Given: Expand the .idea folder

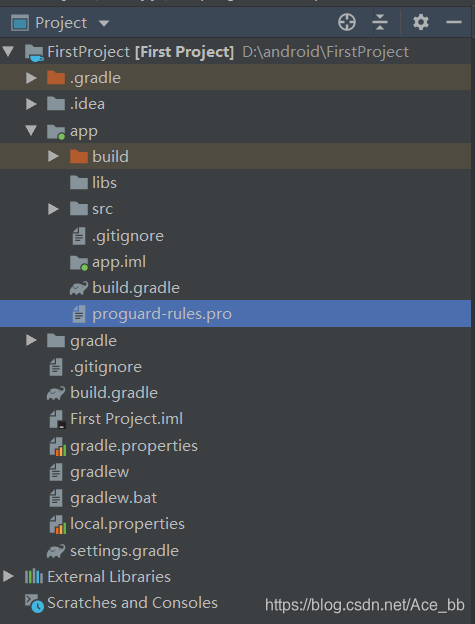Looking at the screenshot, I should (31, 104).
